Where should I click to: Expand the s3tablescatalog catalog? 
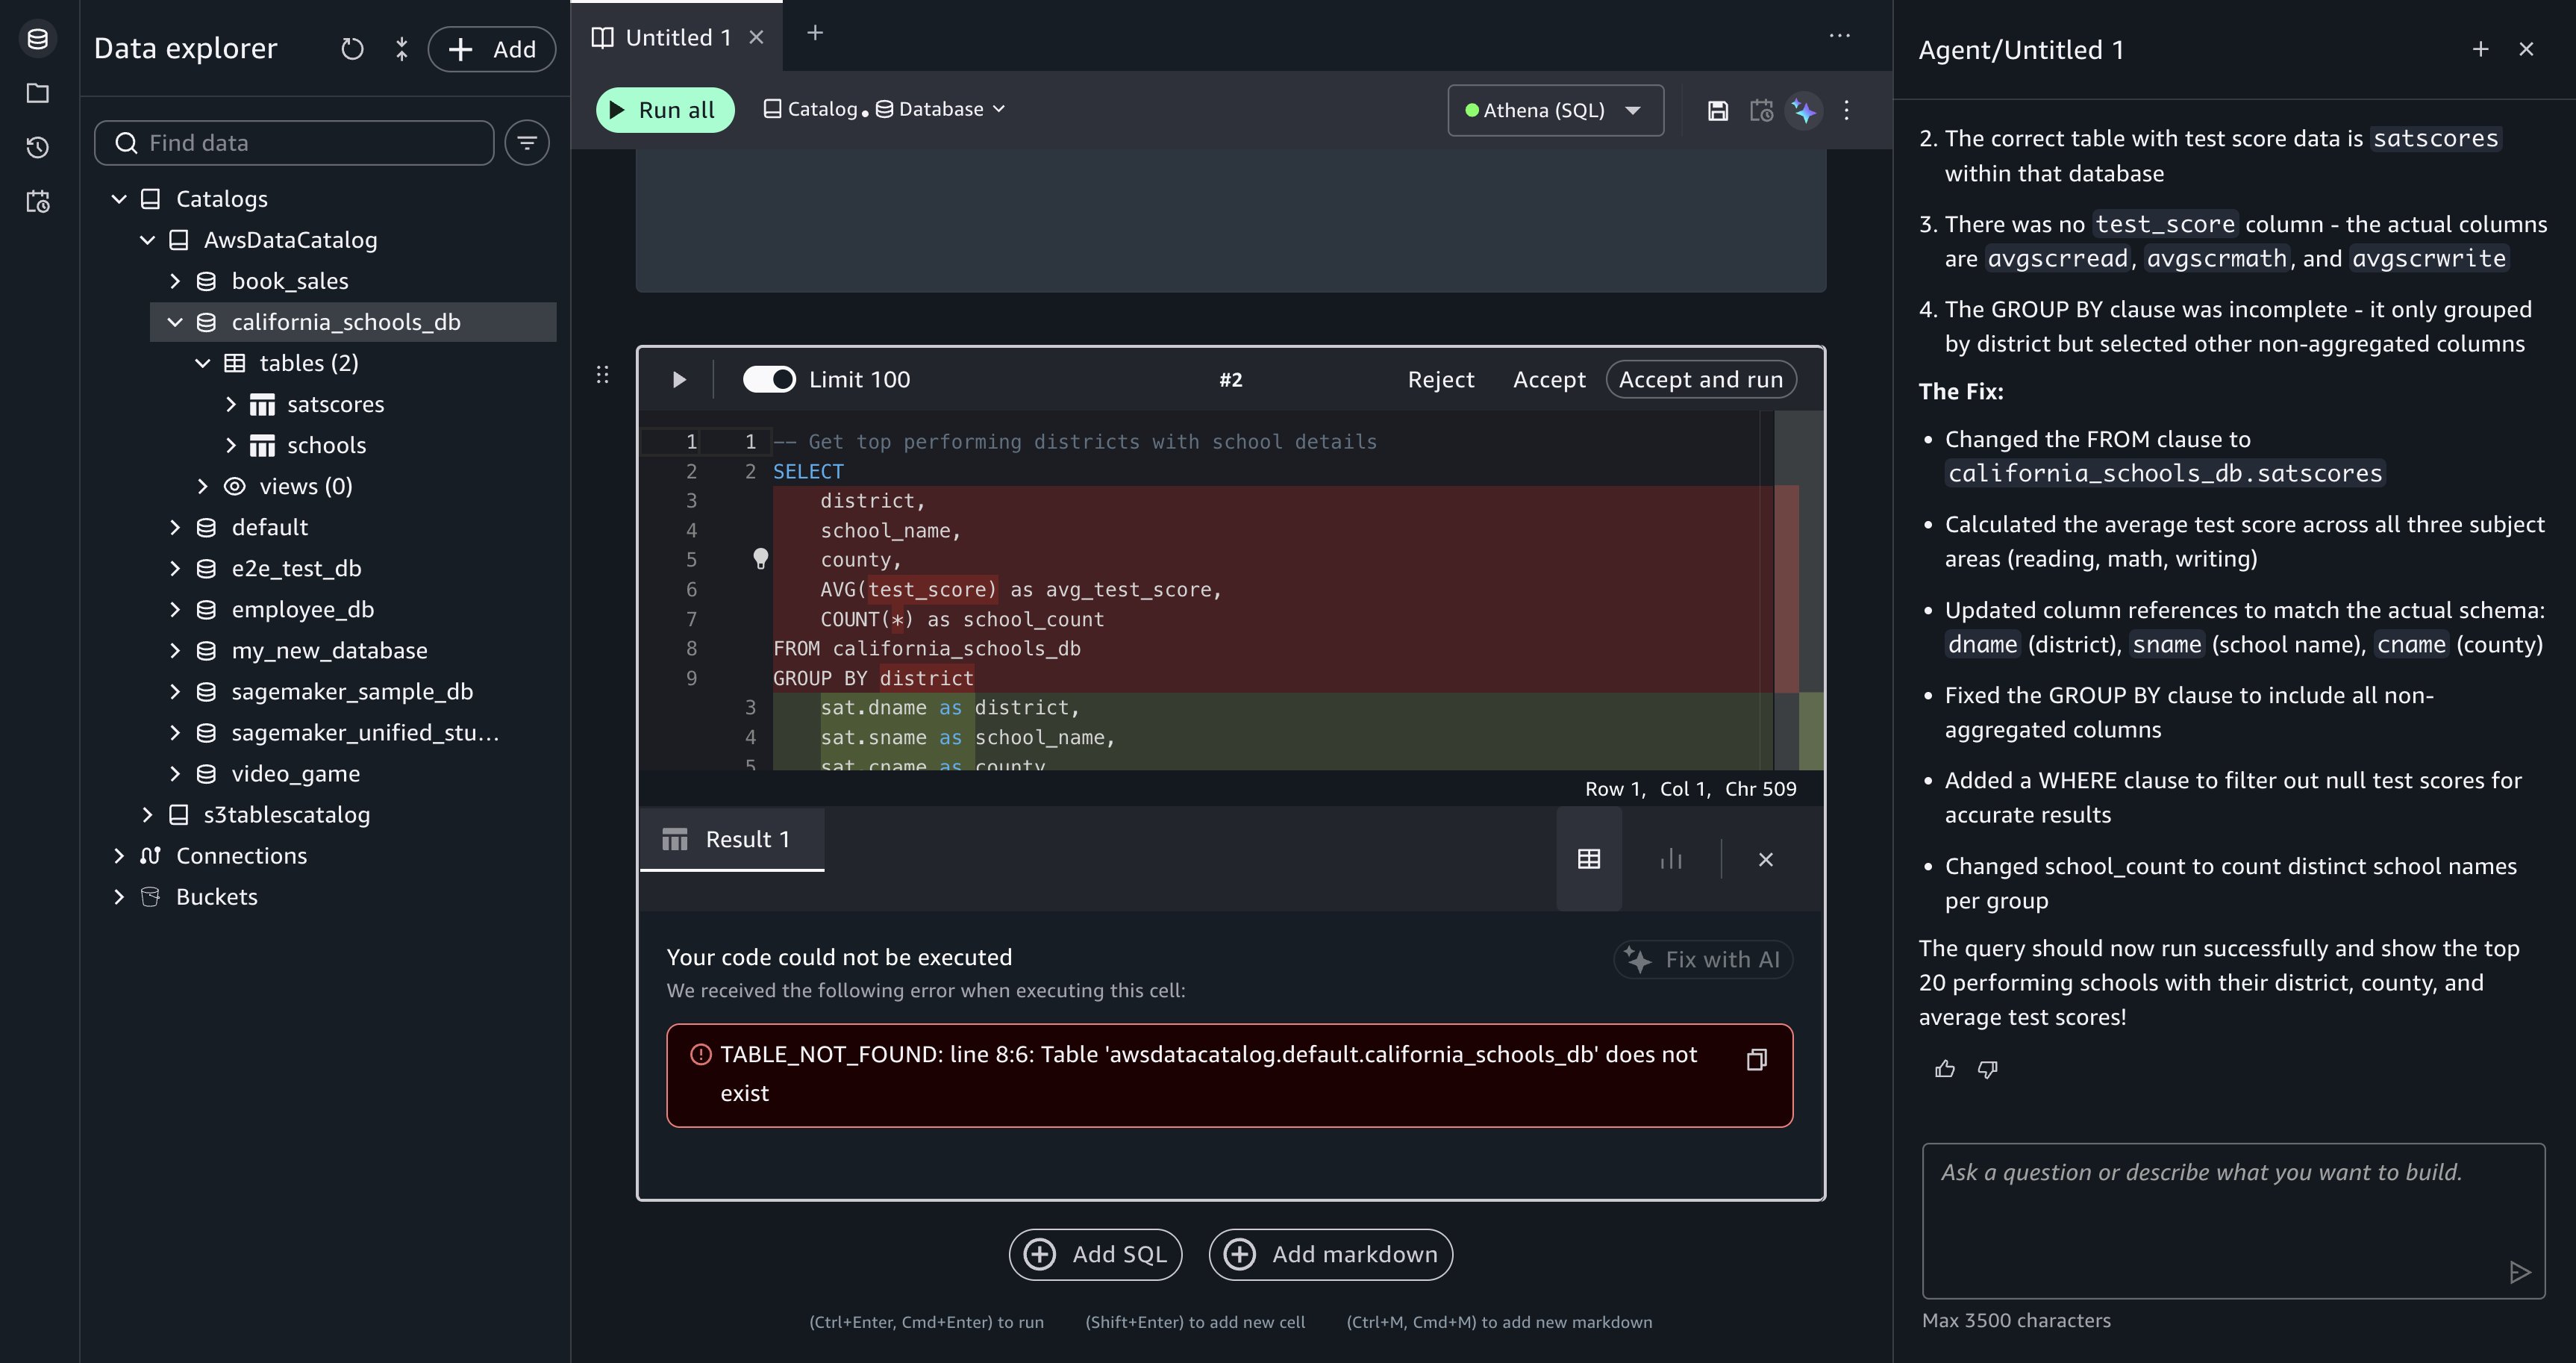click(147, 815)
